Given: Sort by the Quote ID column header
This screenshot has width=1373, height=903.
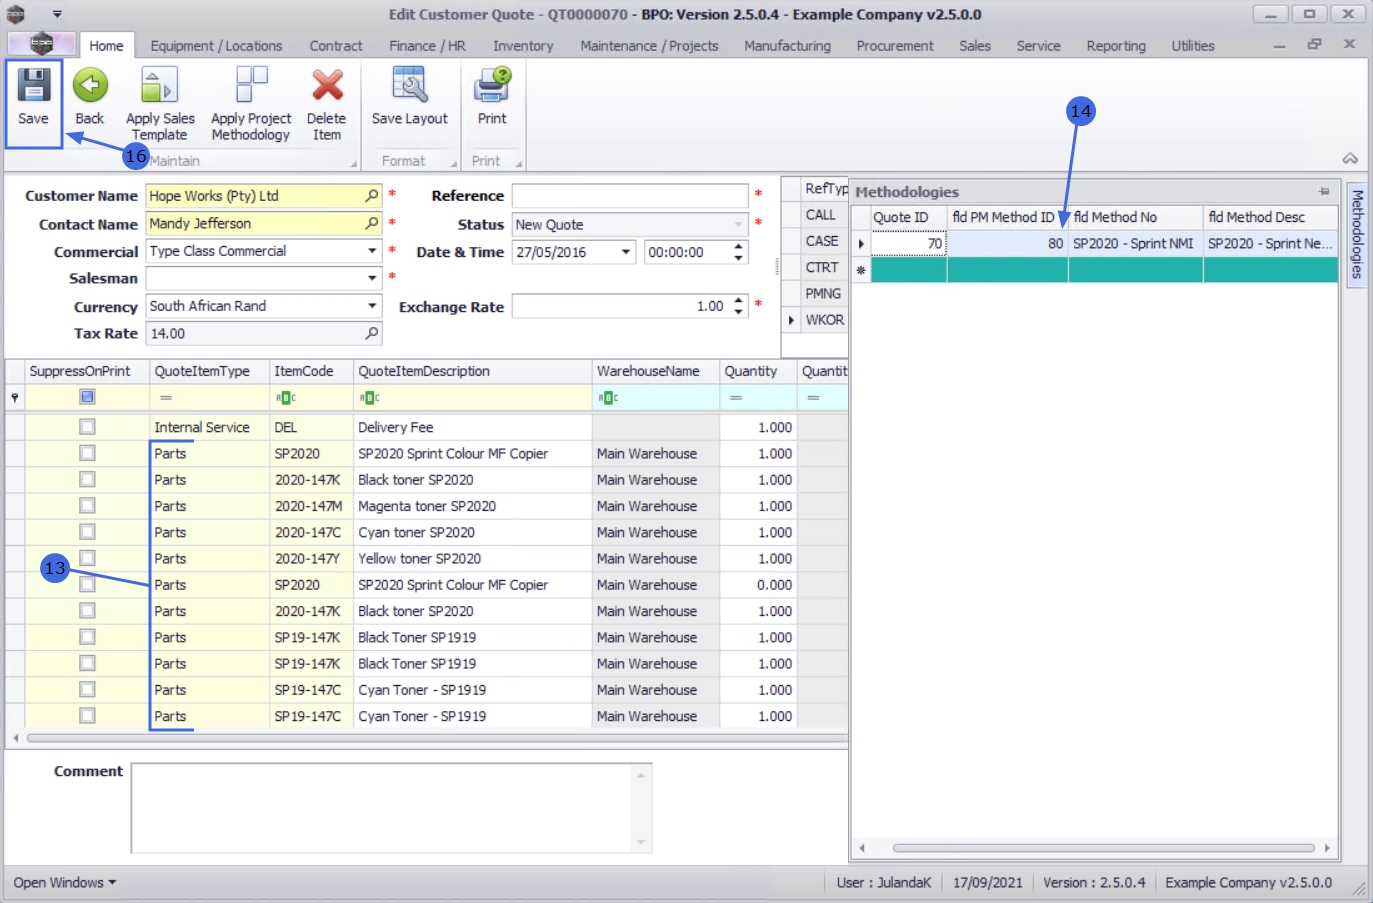Looking at the screenshot, I should (909, 217).
